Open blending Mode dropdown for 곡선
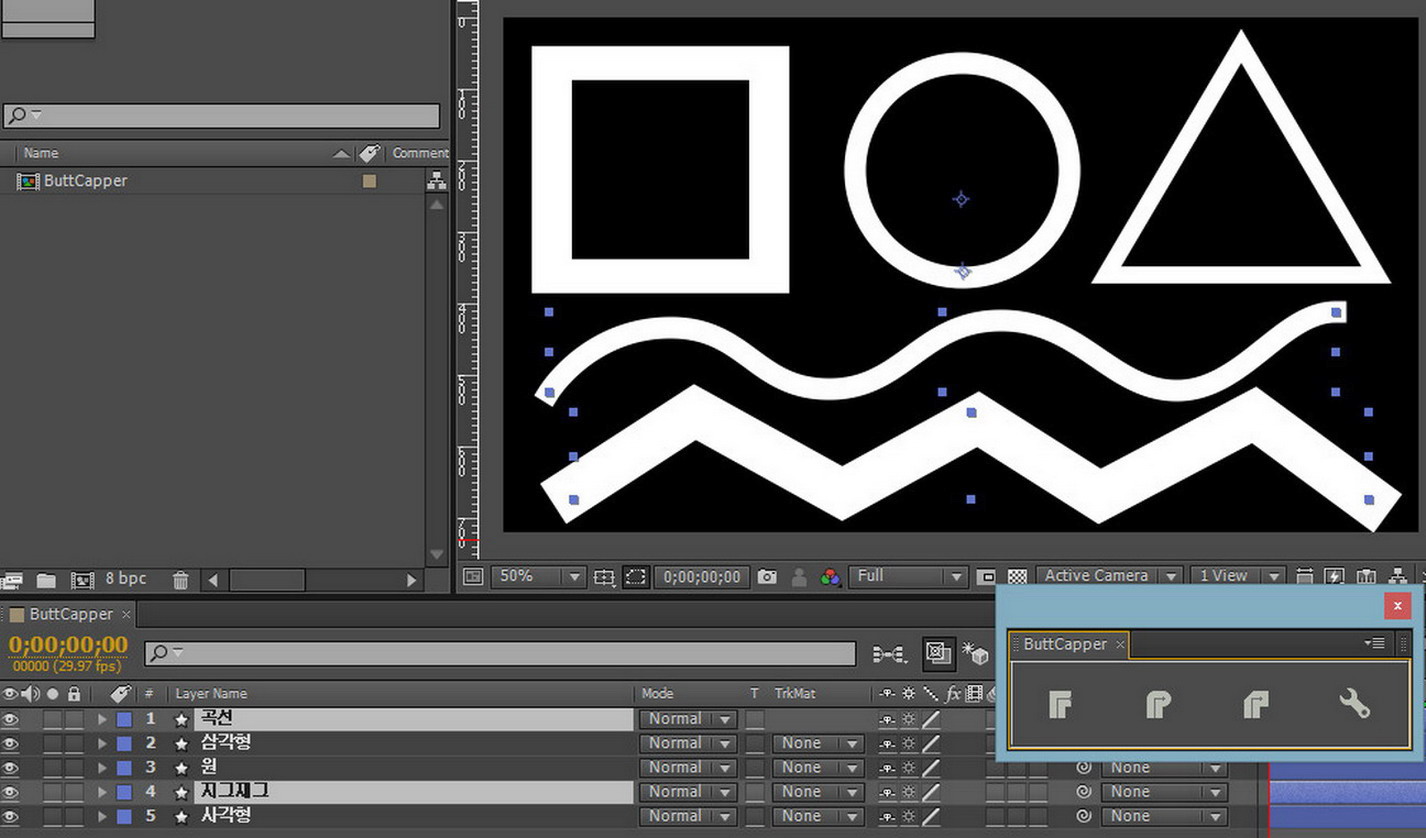 tap(688, 719)
